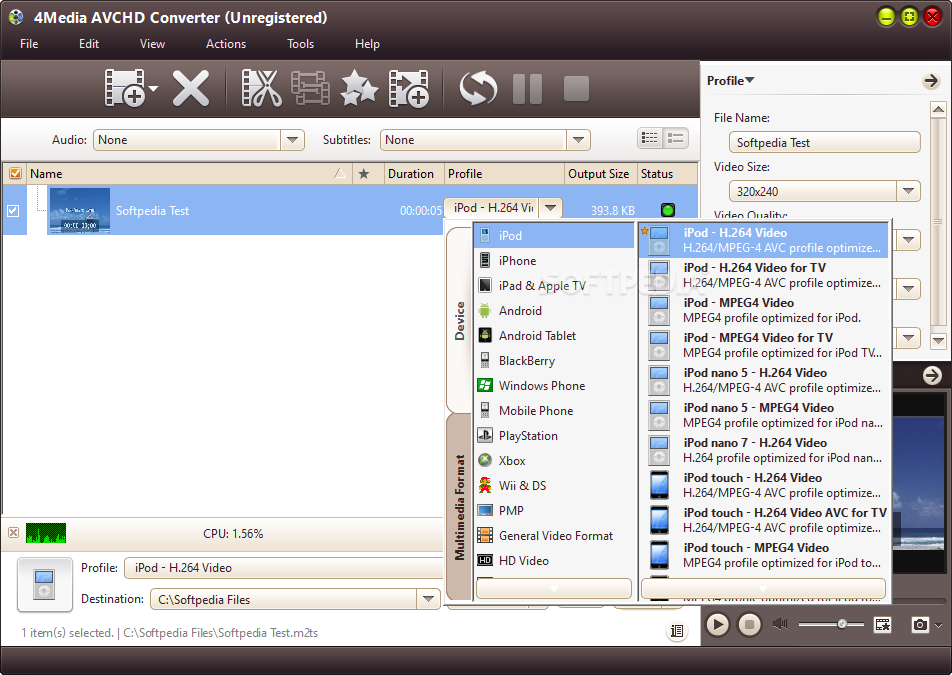This screenshot has width=952, height=675.
Task: Open the Effects stars tool
Action: (x=359, y=88)
